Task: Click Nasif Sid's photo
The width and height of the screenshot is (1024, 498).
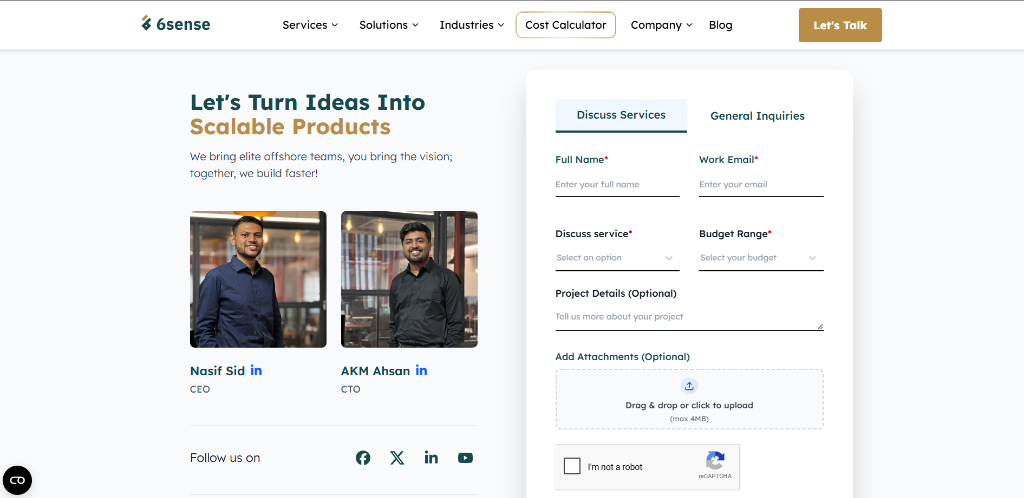Action: click(x=258, y=279)
